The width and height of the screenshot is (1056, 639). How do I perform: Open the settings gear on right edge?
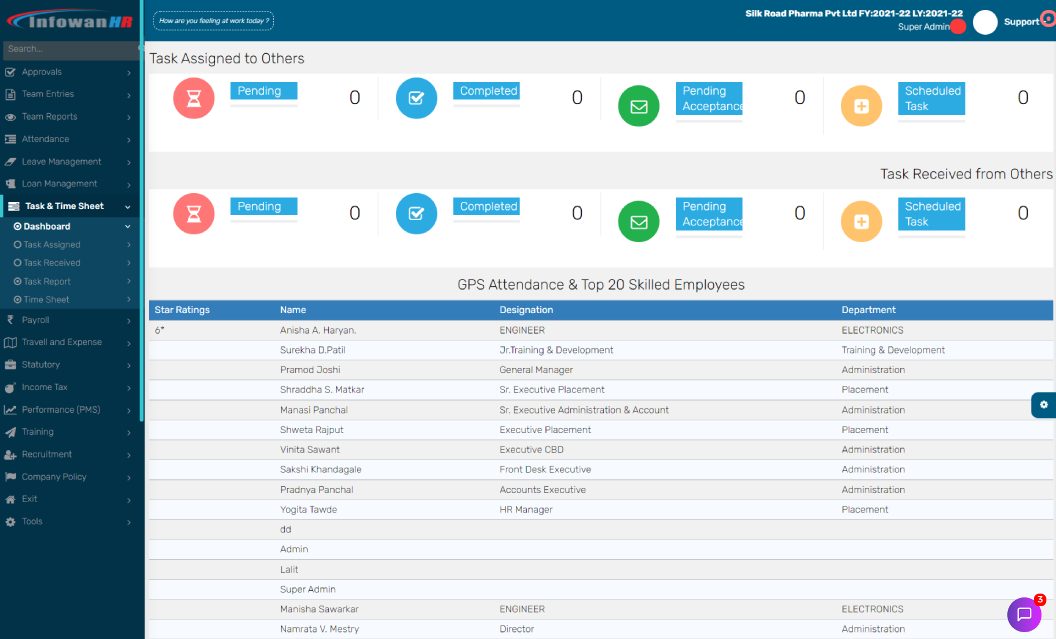tap(1043, 404)
